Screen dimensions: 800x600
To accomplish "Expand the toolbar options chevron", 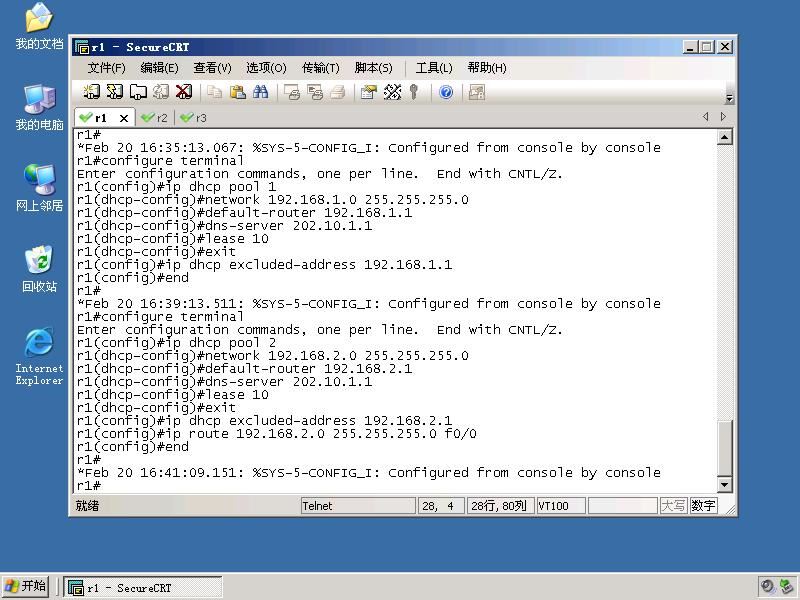I will tap(729, 98).
